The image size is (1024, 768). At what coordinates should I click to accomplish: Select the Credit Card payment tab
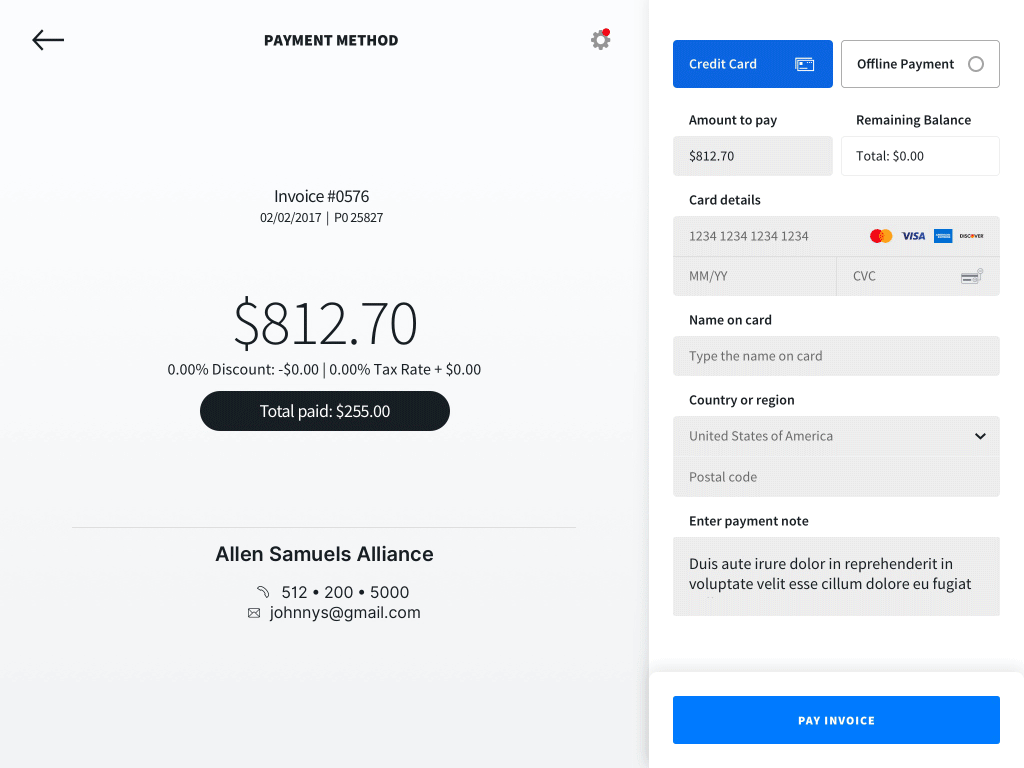pyautogui.click(x=752, y=64)
